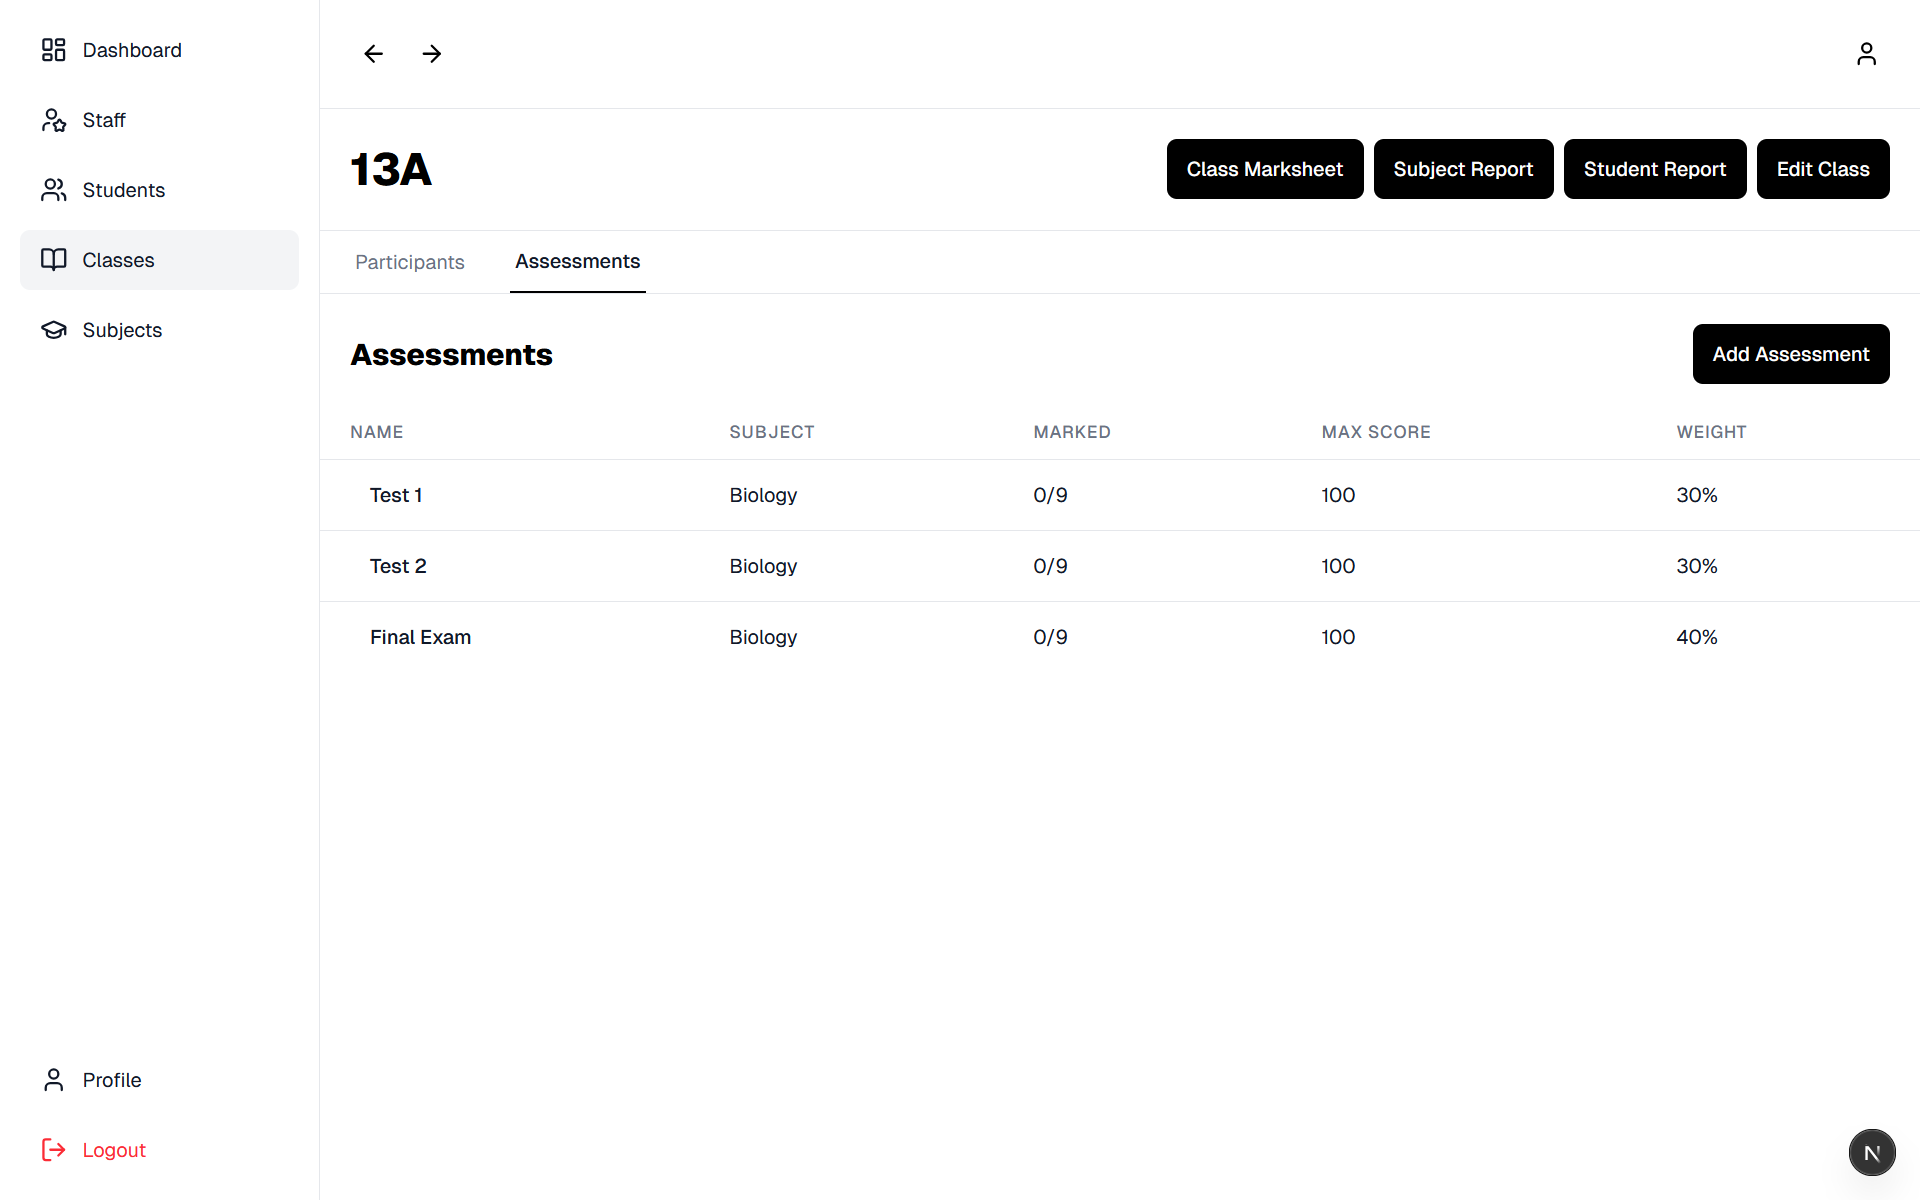The width and height of the screenshot is (1920, 1200).
Task: Click max score 100 in Final Exam row
Action: click(1338, 637)
